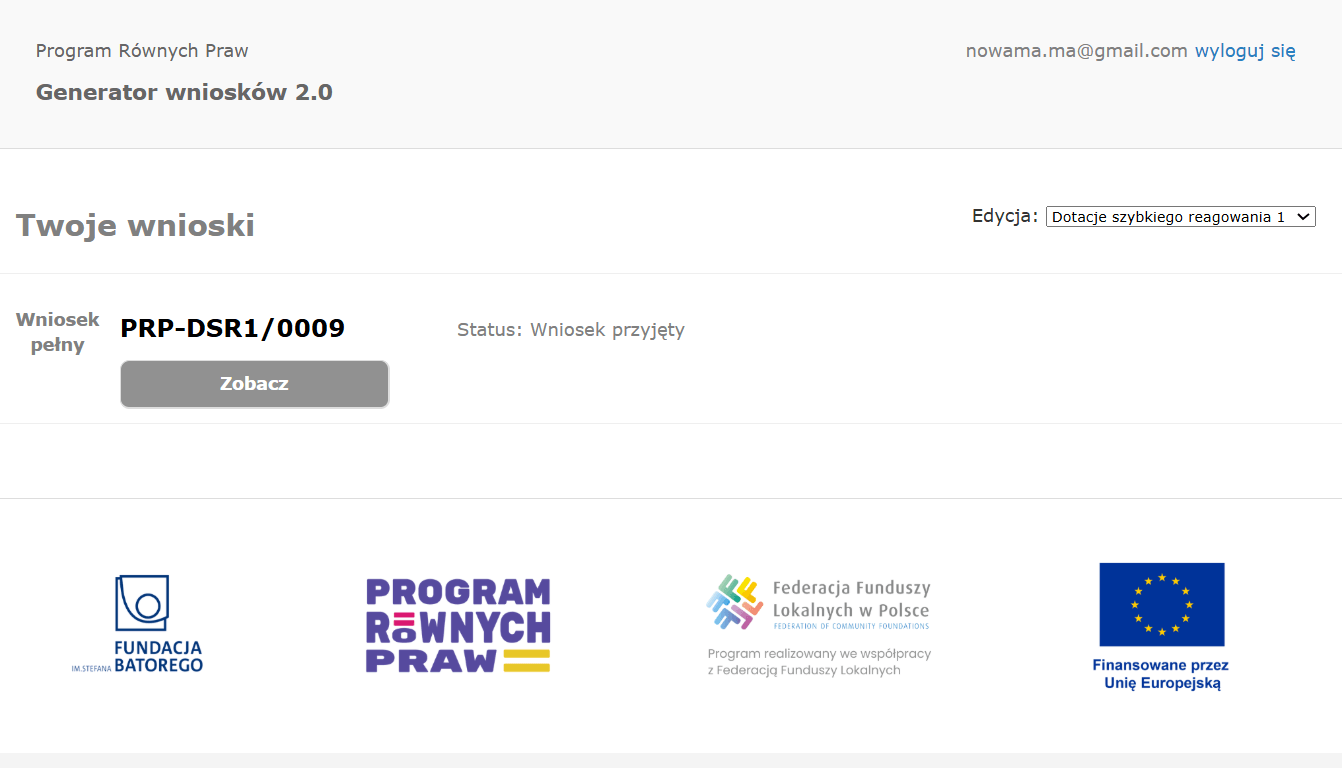The image size is (1342, 768).
Task: Click the Edycja: label
Action: tap(1005, 216)
